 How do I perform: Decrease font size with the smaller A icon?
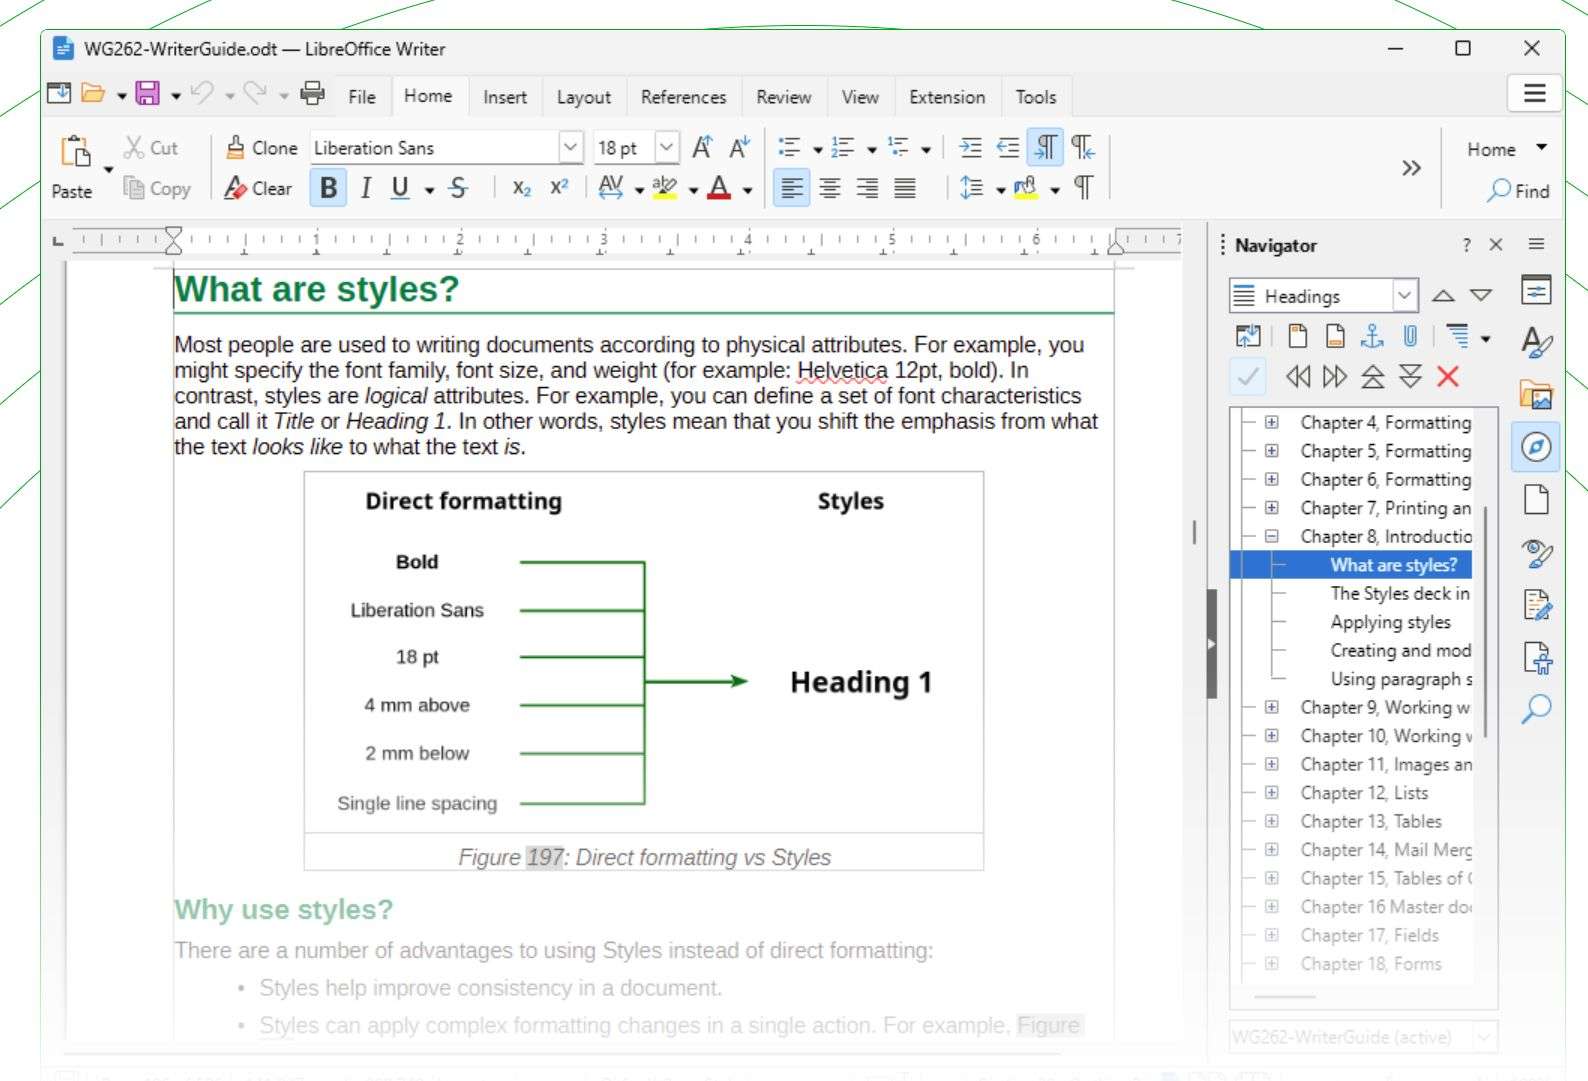[x=740, y=148]
